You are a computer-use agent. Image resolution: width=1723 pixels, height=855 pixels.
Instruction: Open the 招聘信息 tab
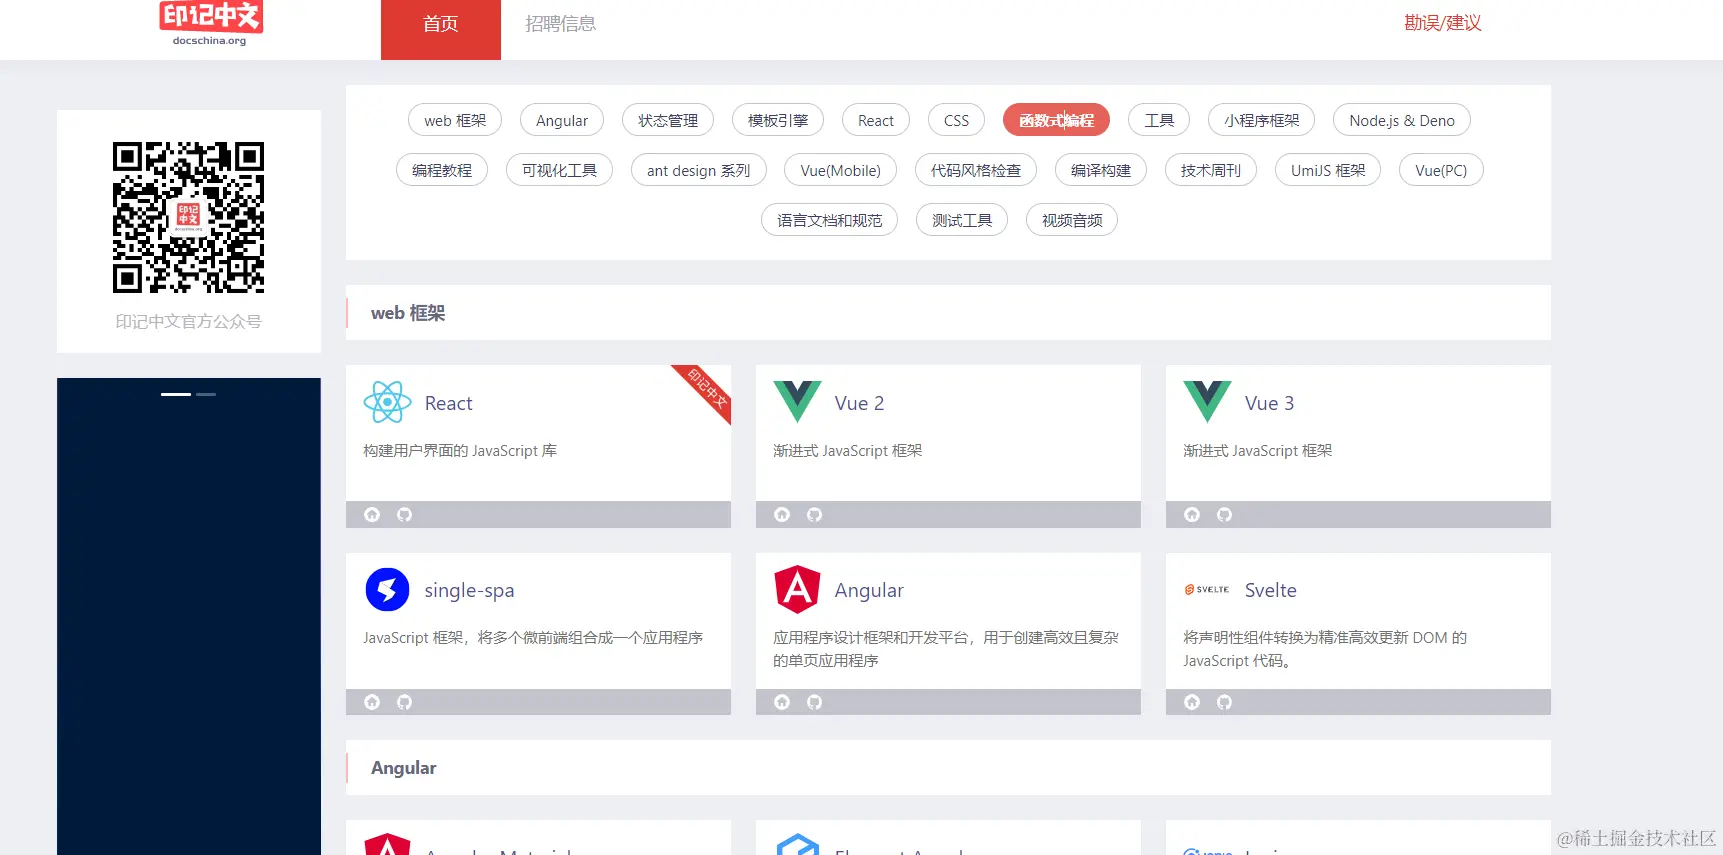click(x=561, y=24)
